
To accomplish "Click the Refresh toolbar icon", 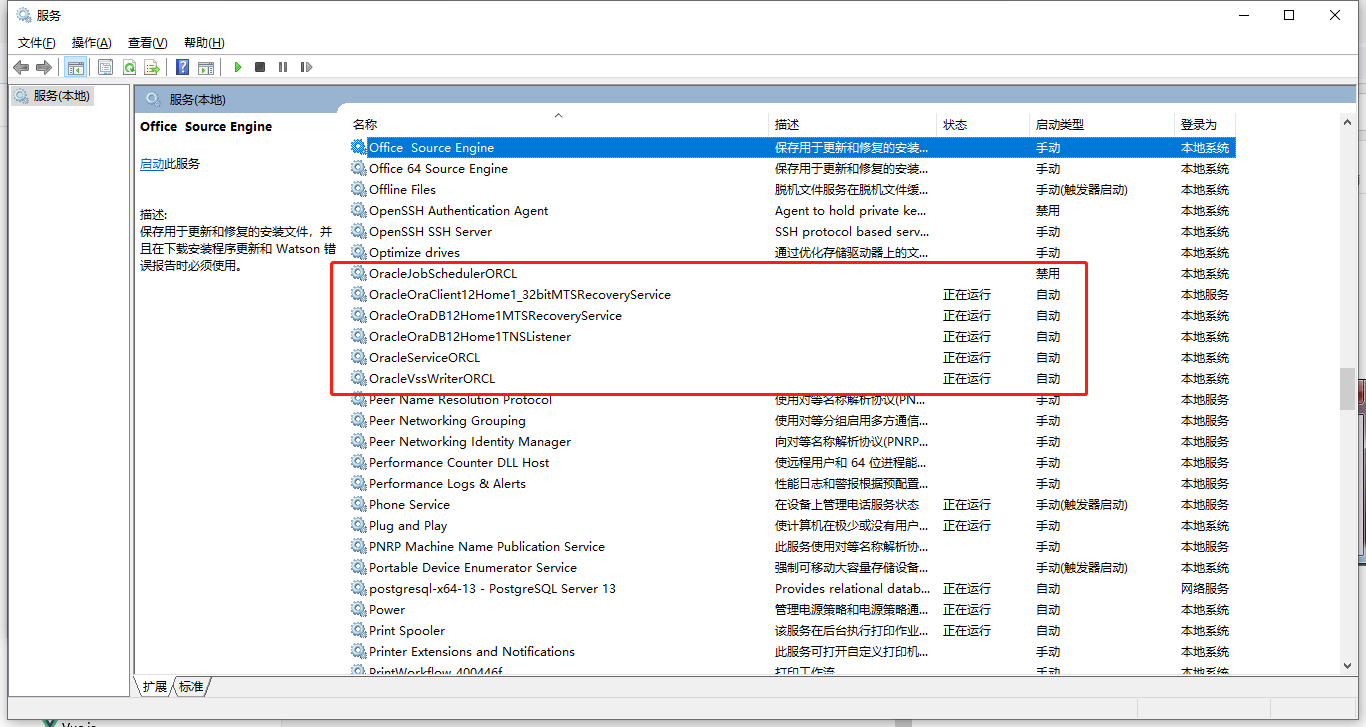I will (x=129, y=67).
